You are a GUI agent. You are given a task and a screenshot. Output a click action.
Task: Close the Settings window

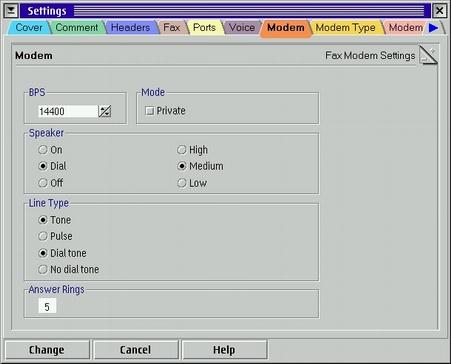click(440, 11)
